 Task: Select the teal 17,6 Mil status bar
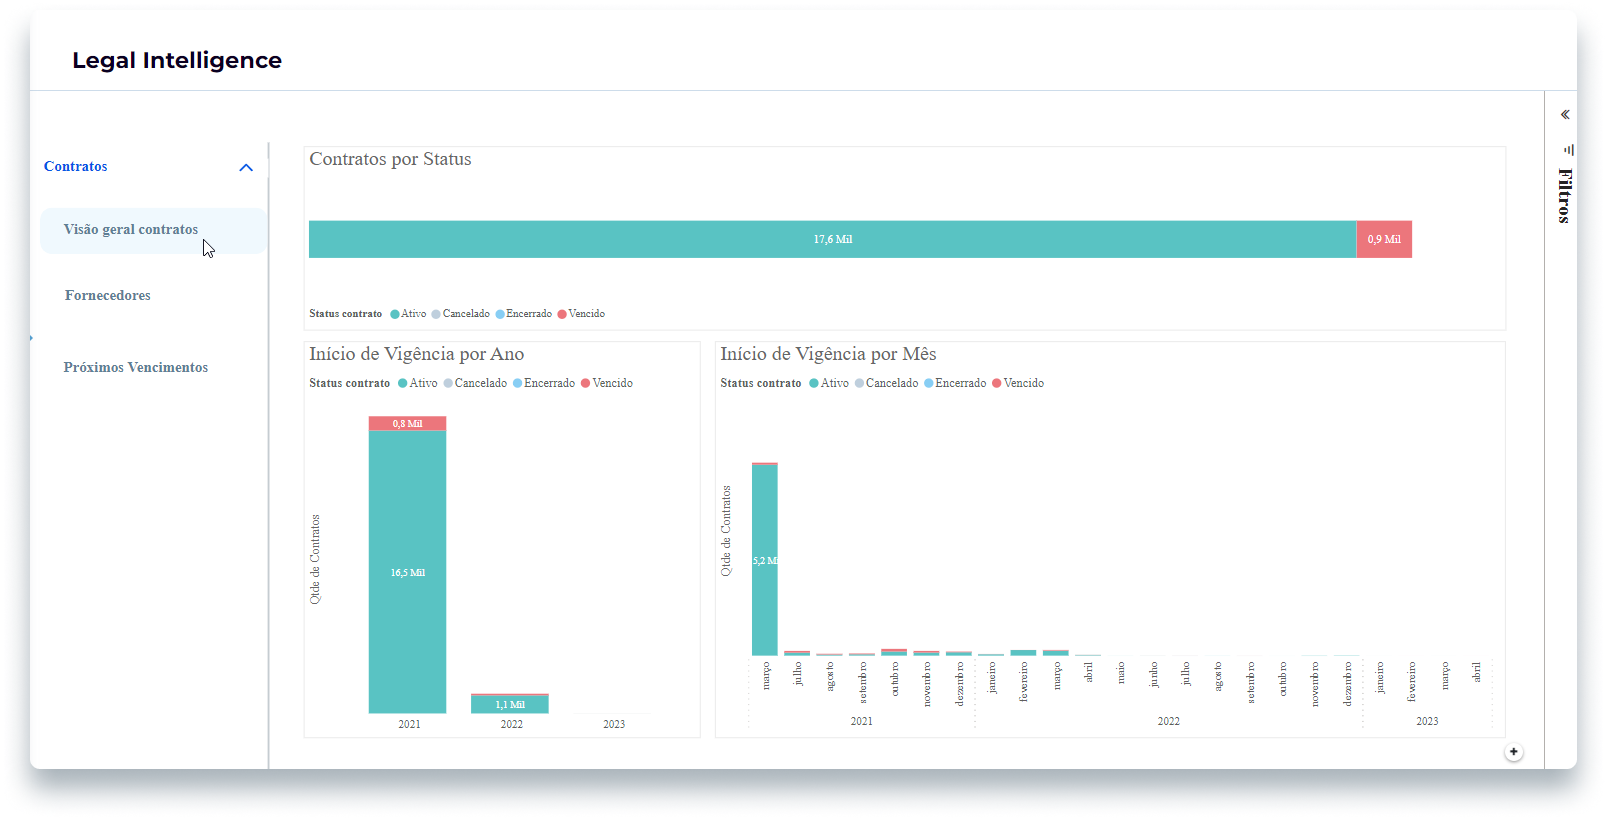832,240
